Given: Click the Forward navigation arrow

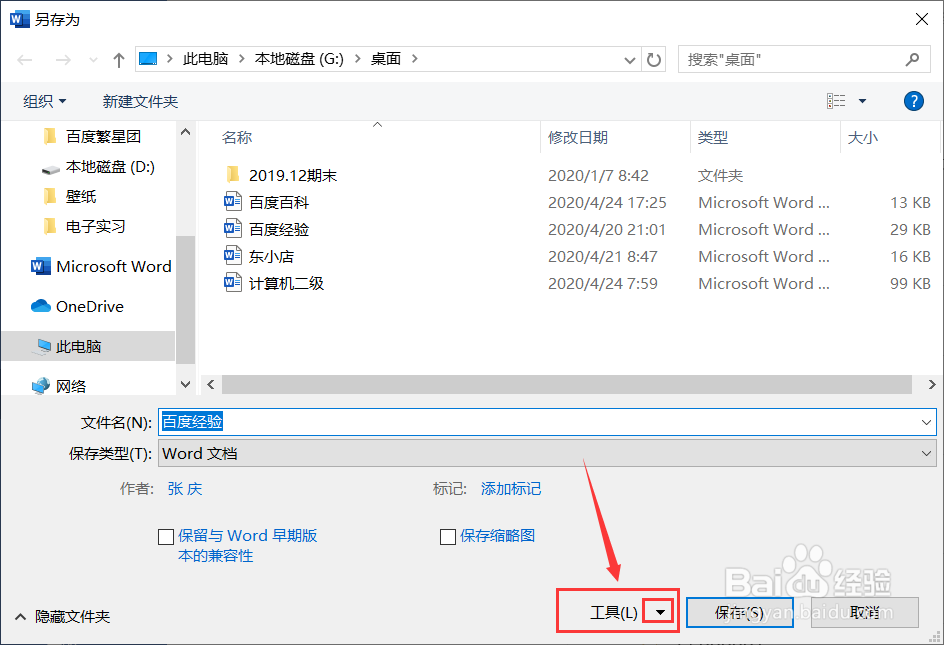Looking at the screenshot, I should click(63, 60).
